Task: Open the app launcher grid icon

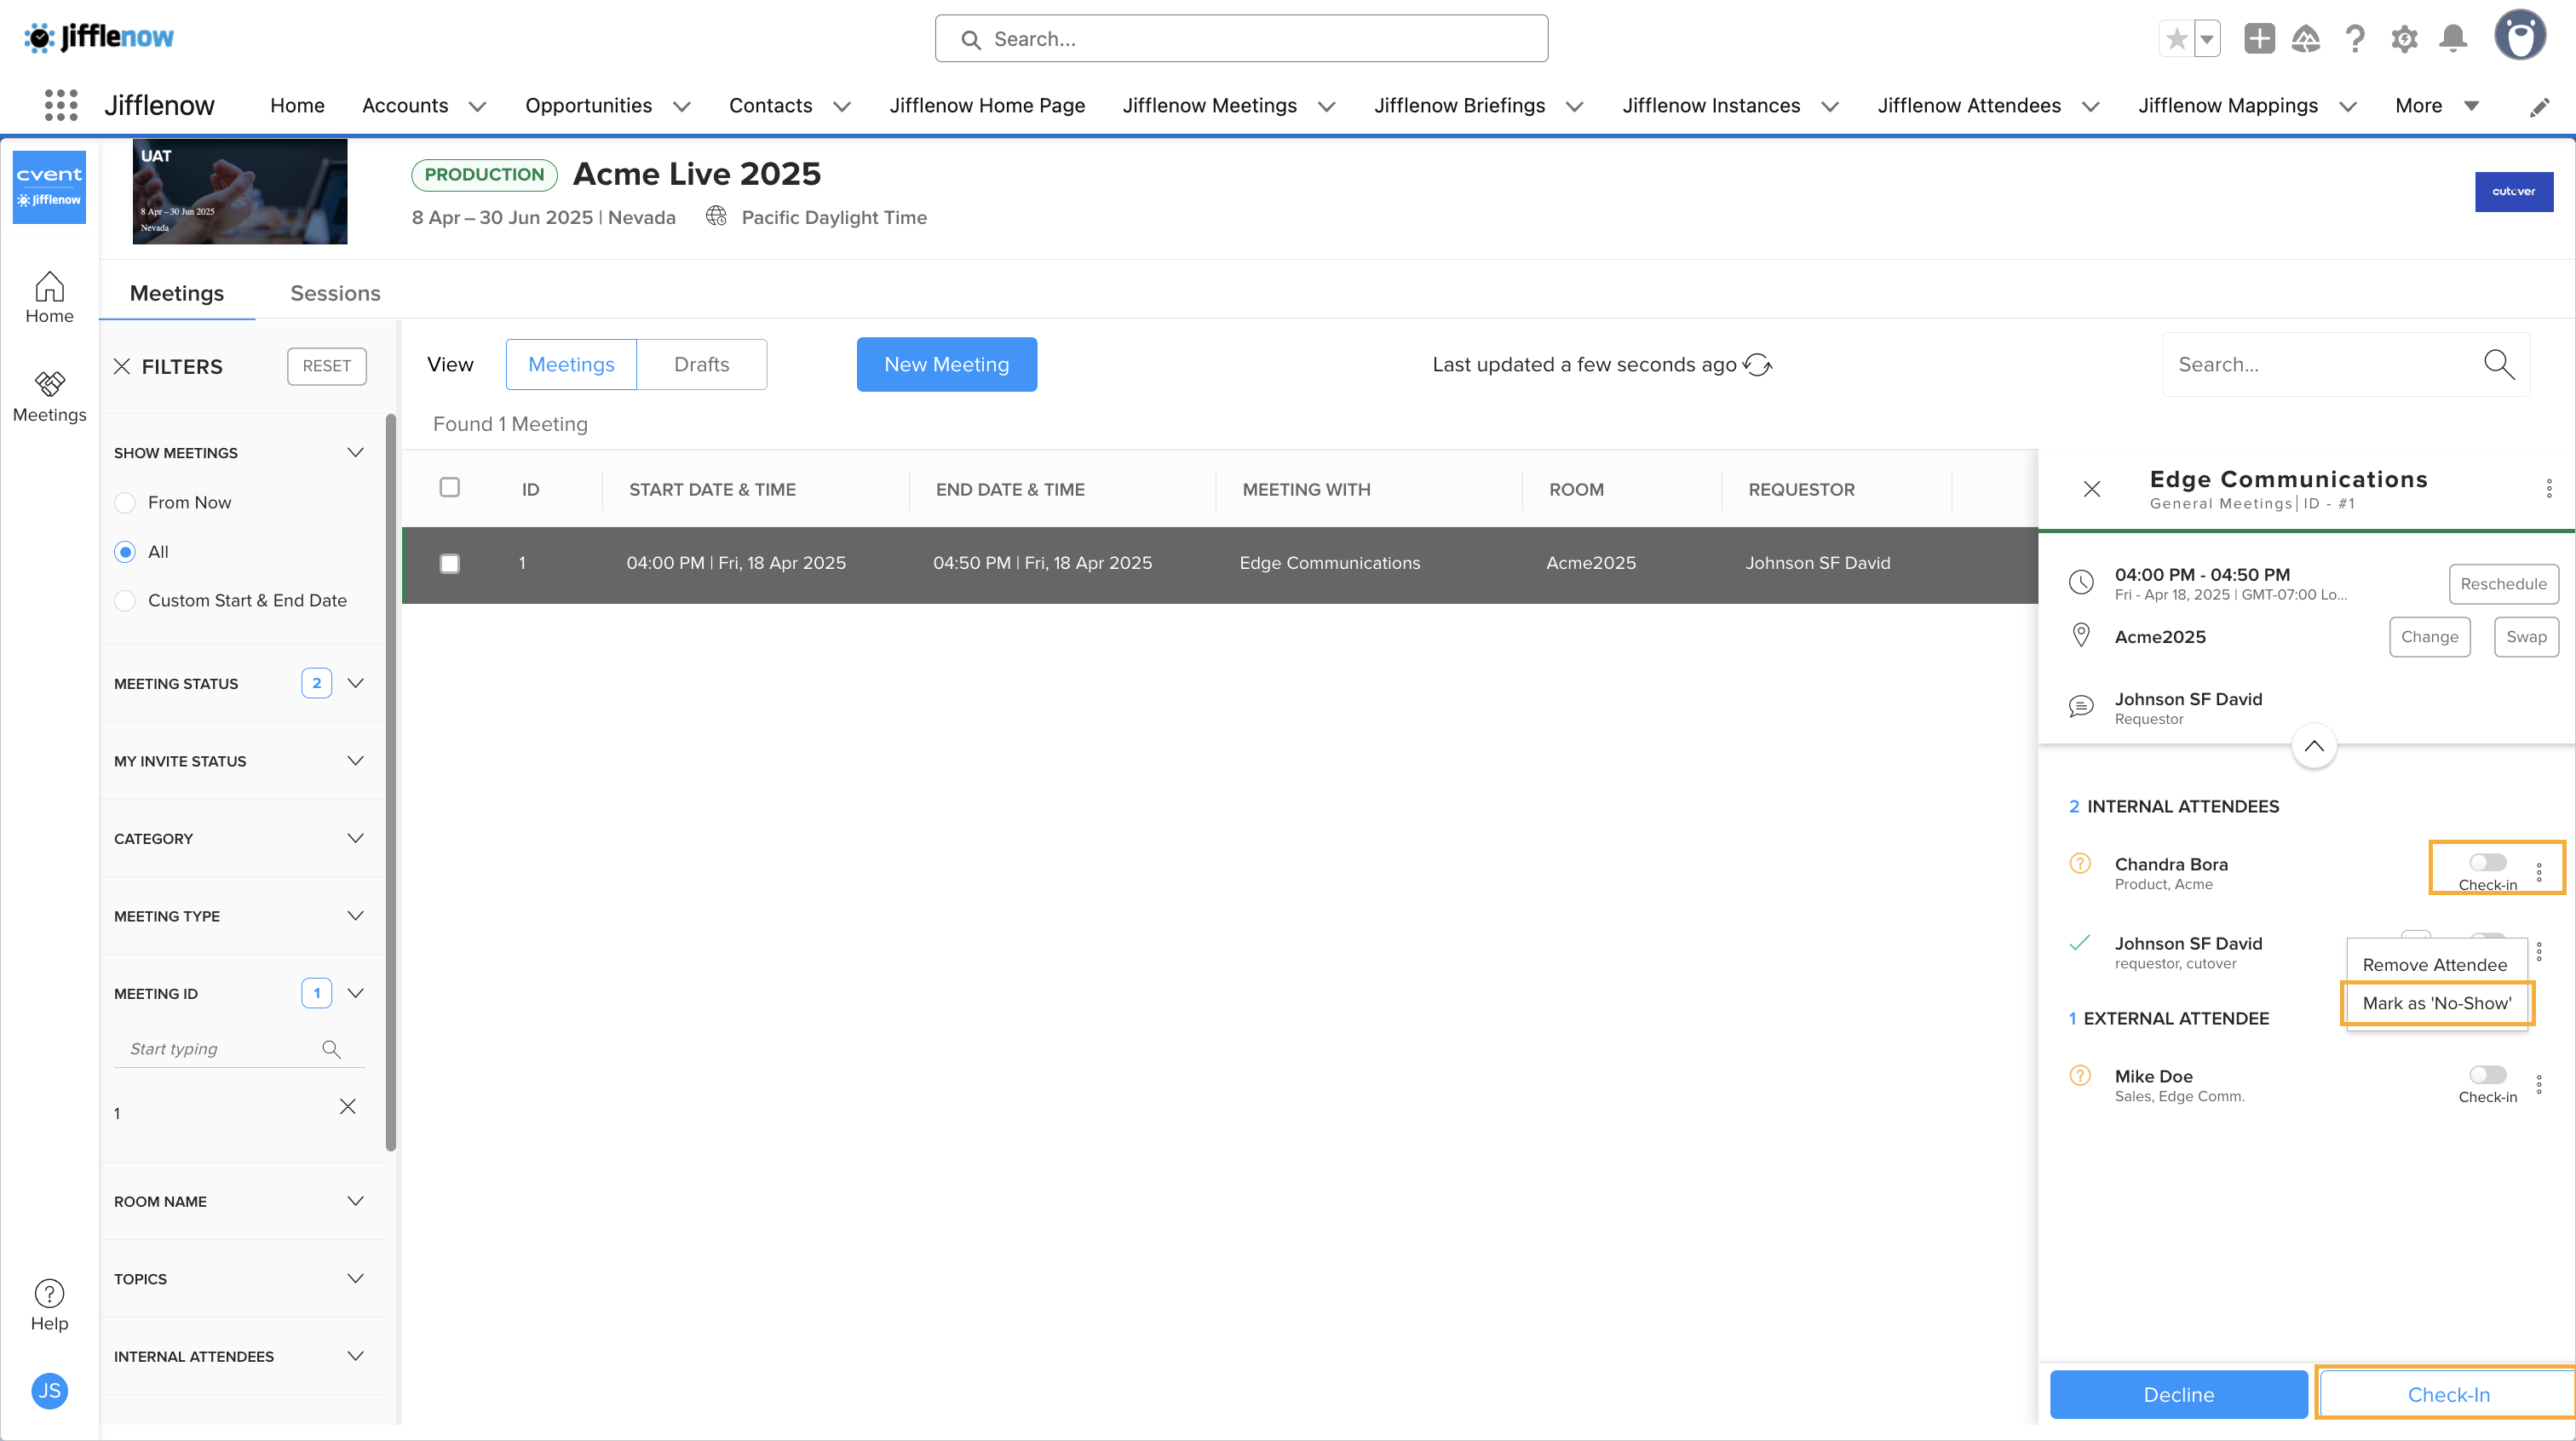Action: [x=61, y=105]
